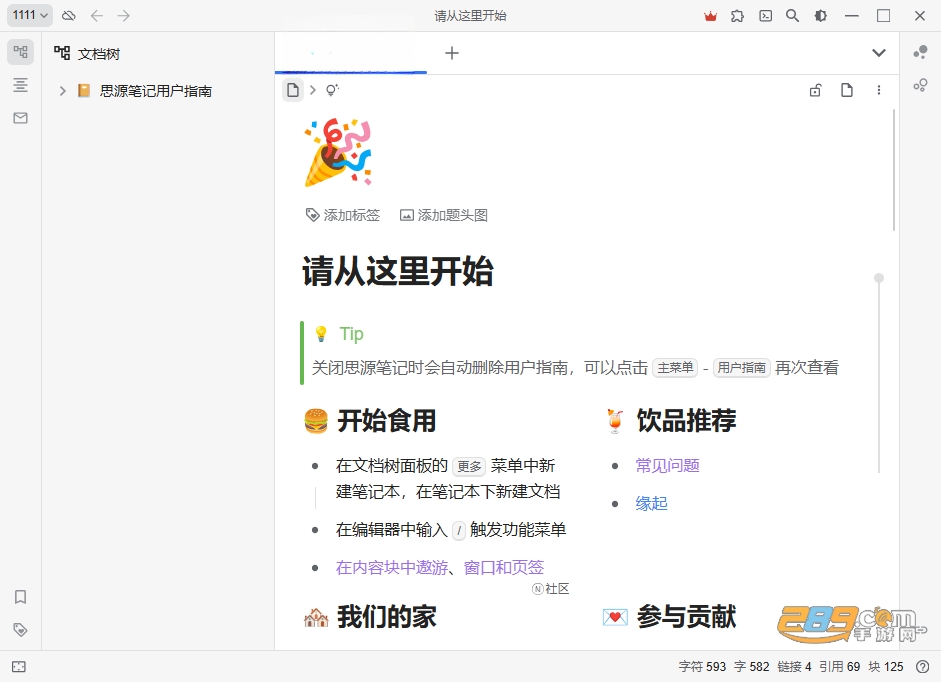Open the graph view dock icon
The image size is (941, 682).
pos(920,53)
